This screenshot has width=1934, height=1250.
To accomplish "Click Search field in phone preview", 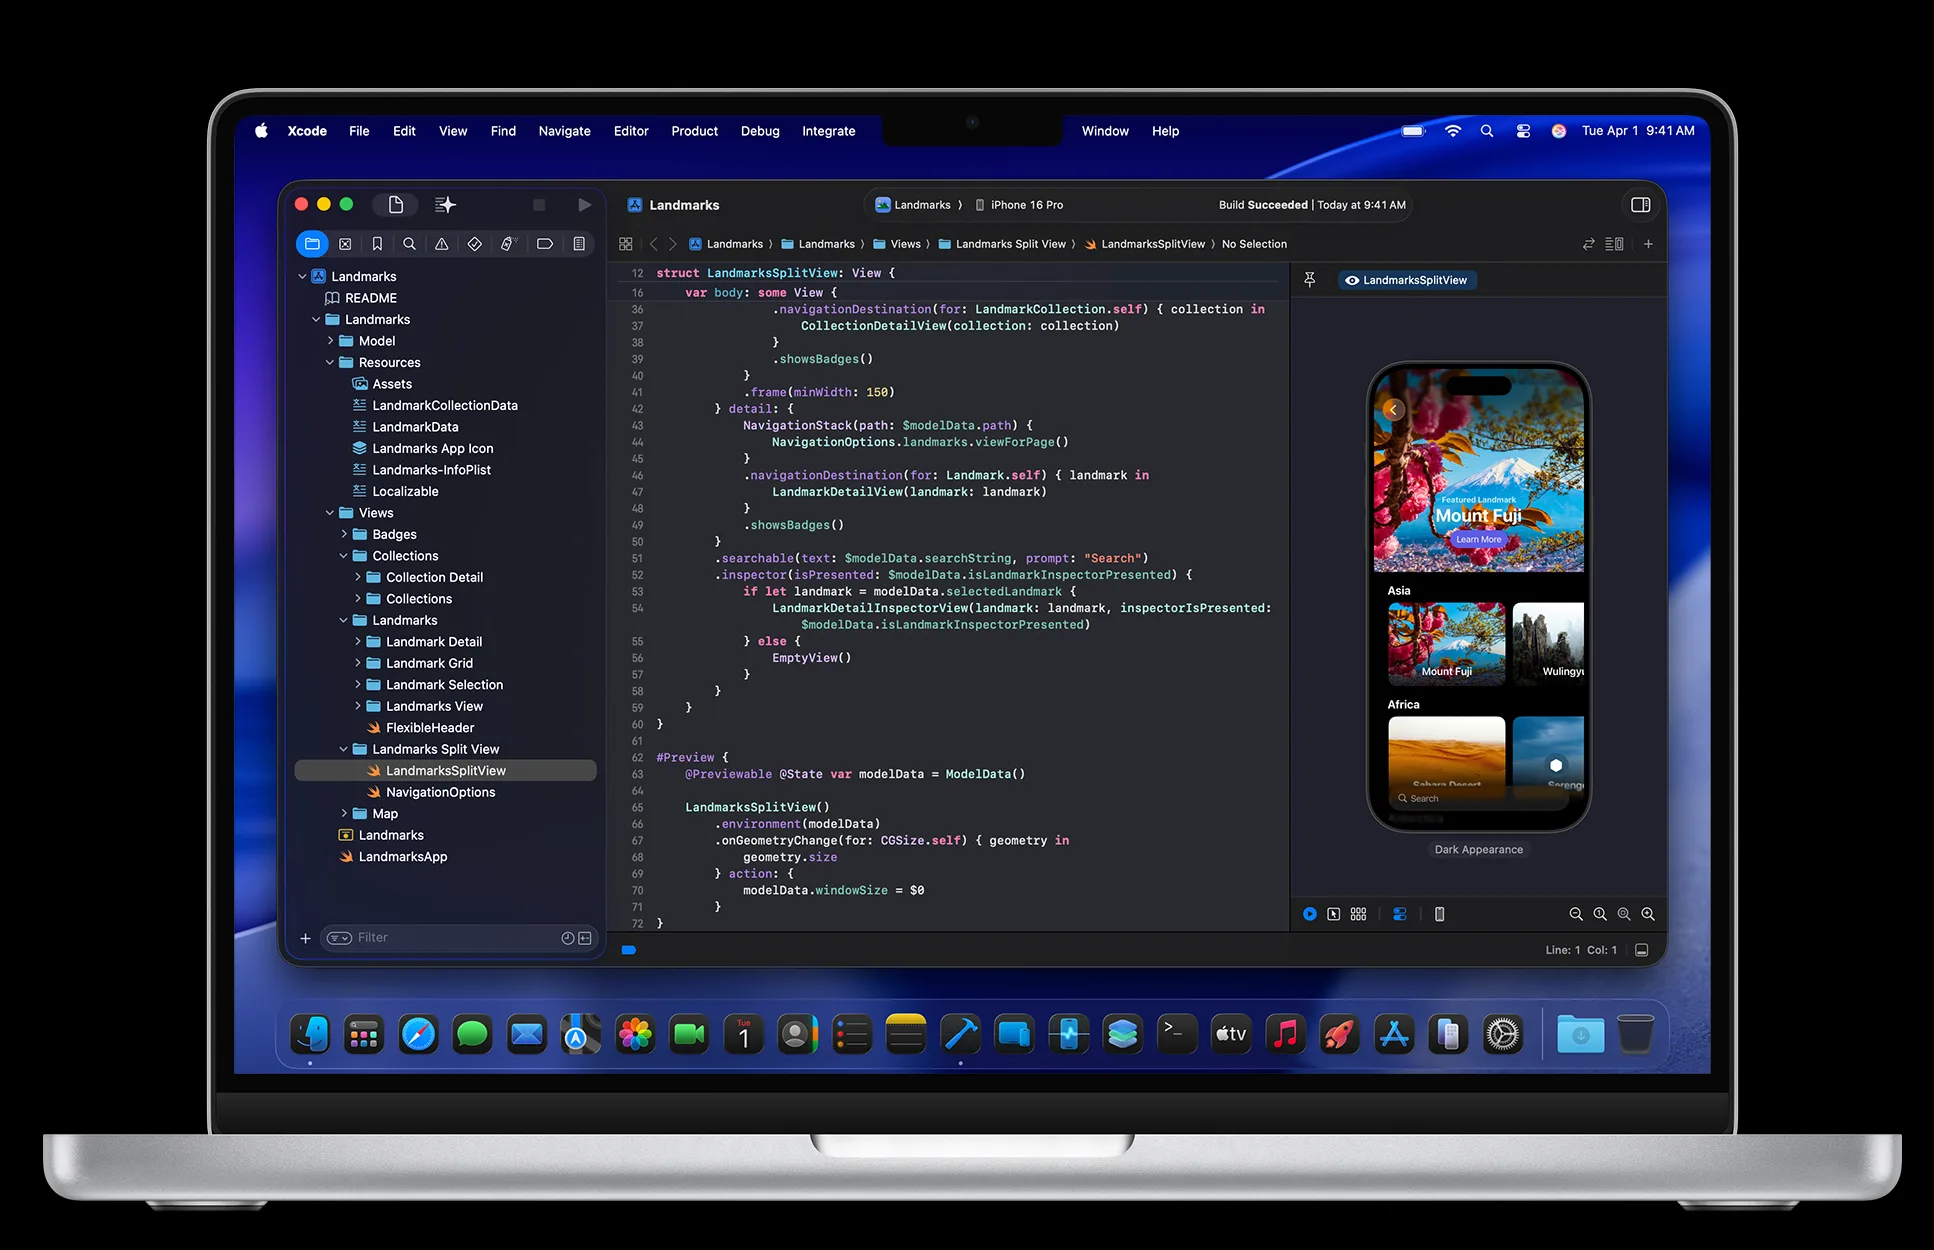I will tap(1479, 799).
